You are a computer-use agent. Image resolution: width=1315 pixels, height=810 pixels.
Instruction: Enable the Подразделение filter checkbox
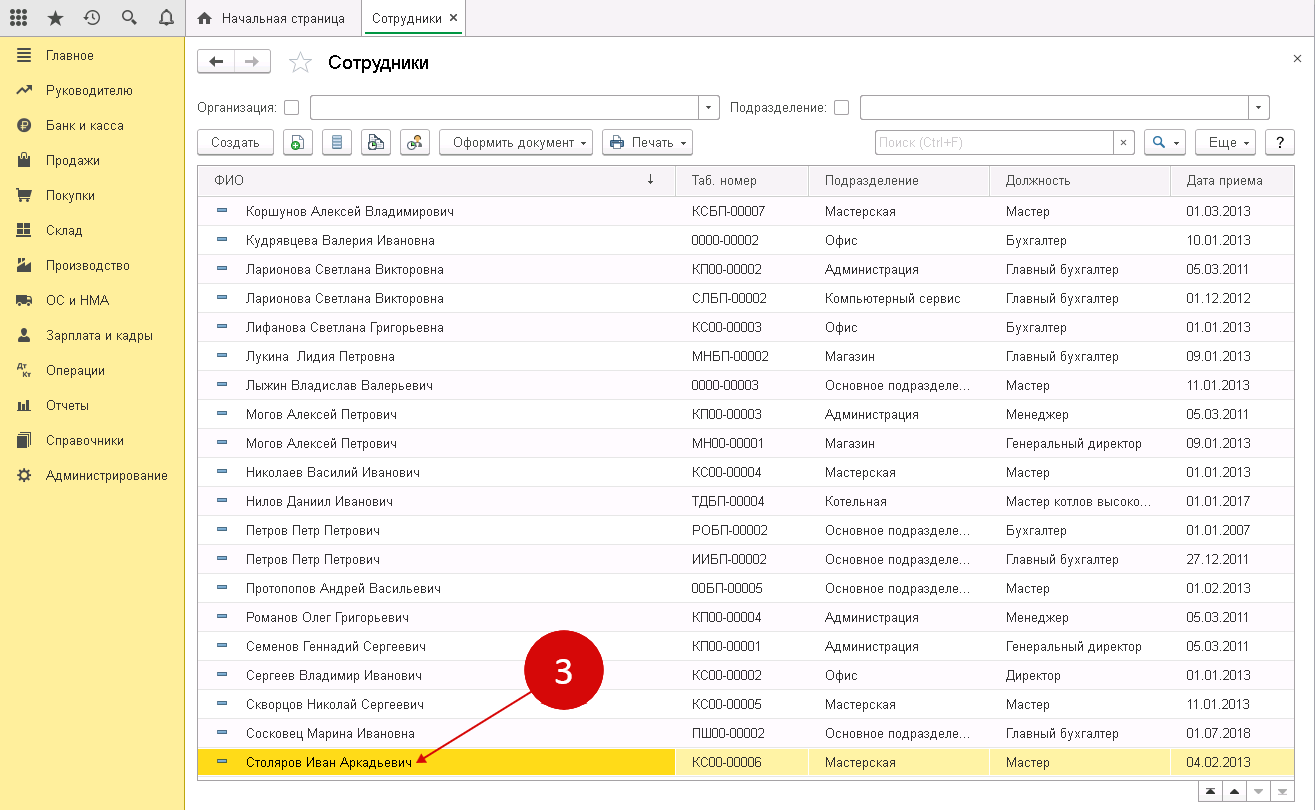pyautogui.click(x=841, y=107)
